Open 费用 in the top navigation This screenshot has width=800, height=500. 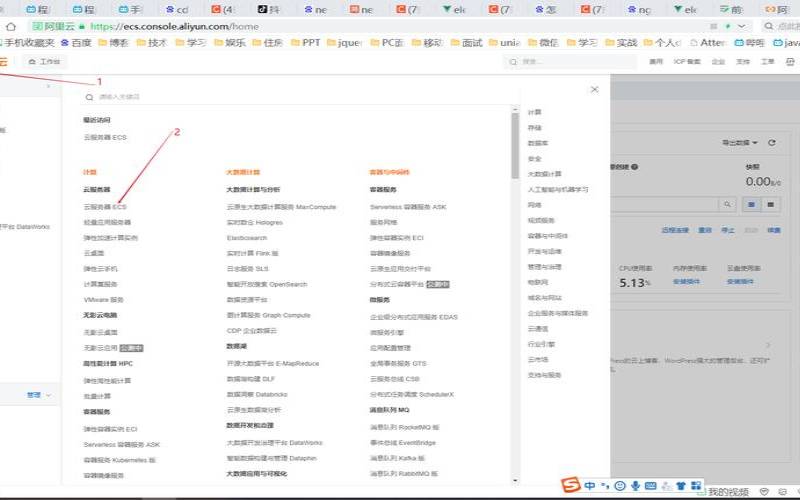(x=656, y=62)
